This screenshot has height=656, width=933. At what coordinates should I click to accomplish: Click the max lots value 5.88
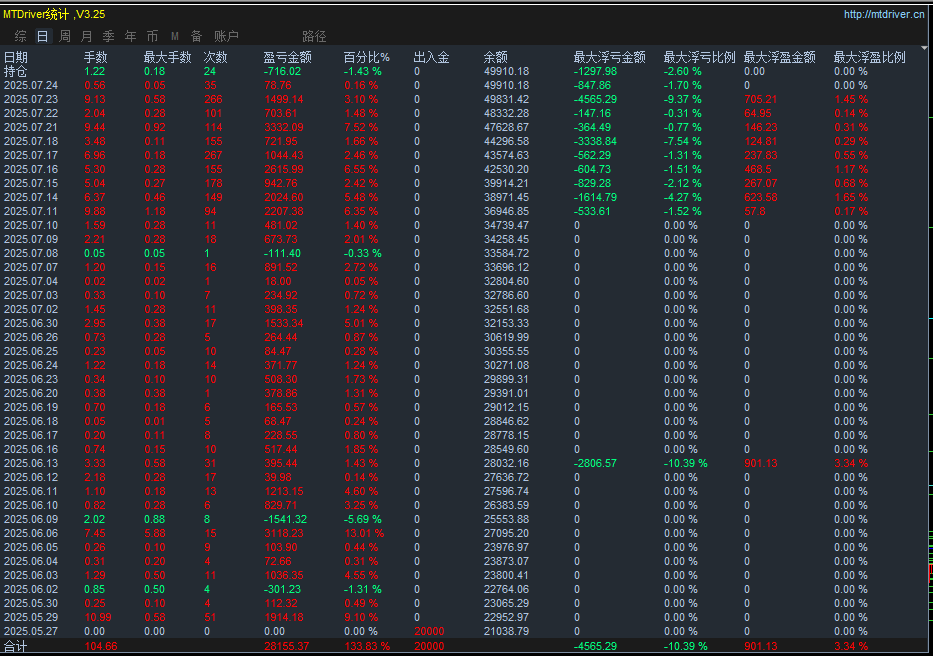pos(155,533)
